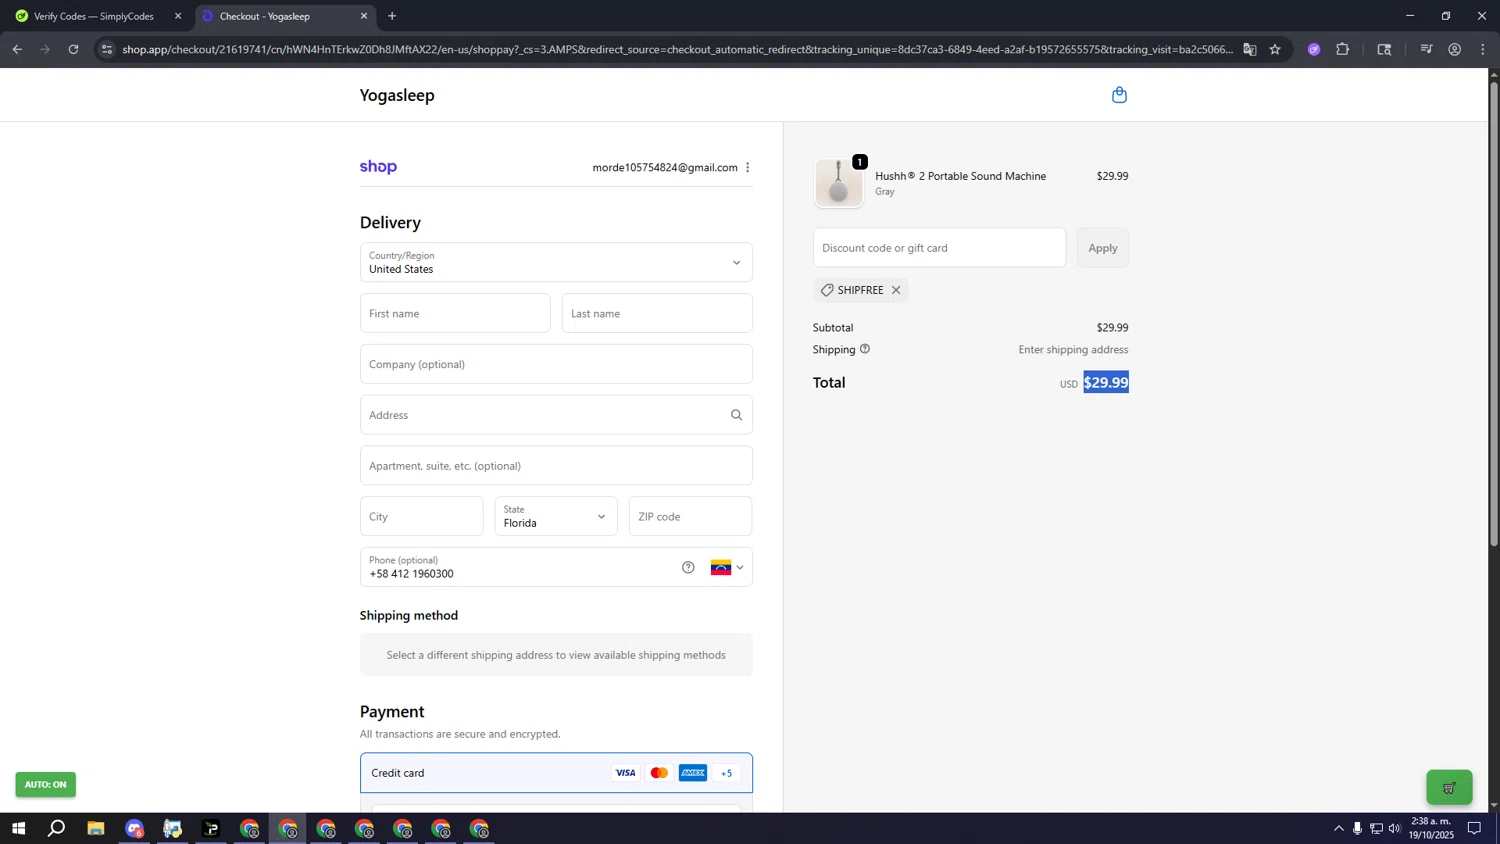The width and height of the screenshot is (1500, 844).
Task: Go back to the previous page
Action: [x=17, y=49]
